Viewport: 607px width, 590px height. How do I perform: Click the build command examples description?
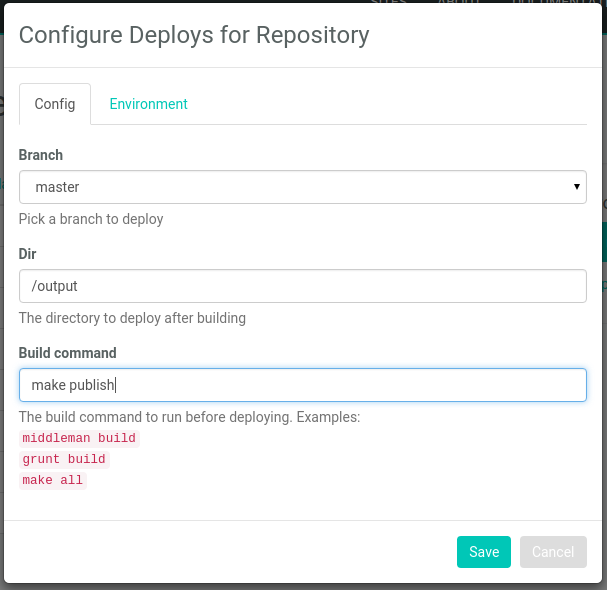(x=189, y=417)
